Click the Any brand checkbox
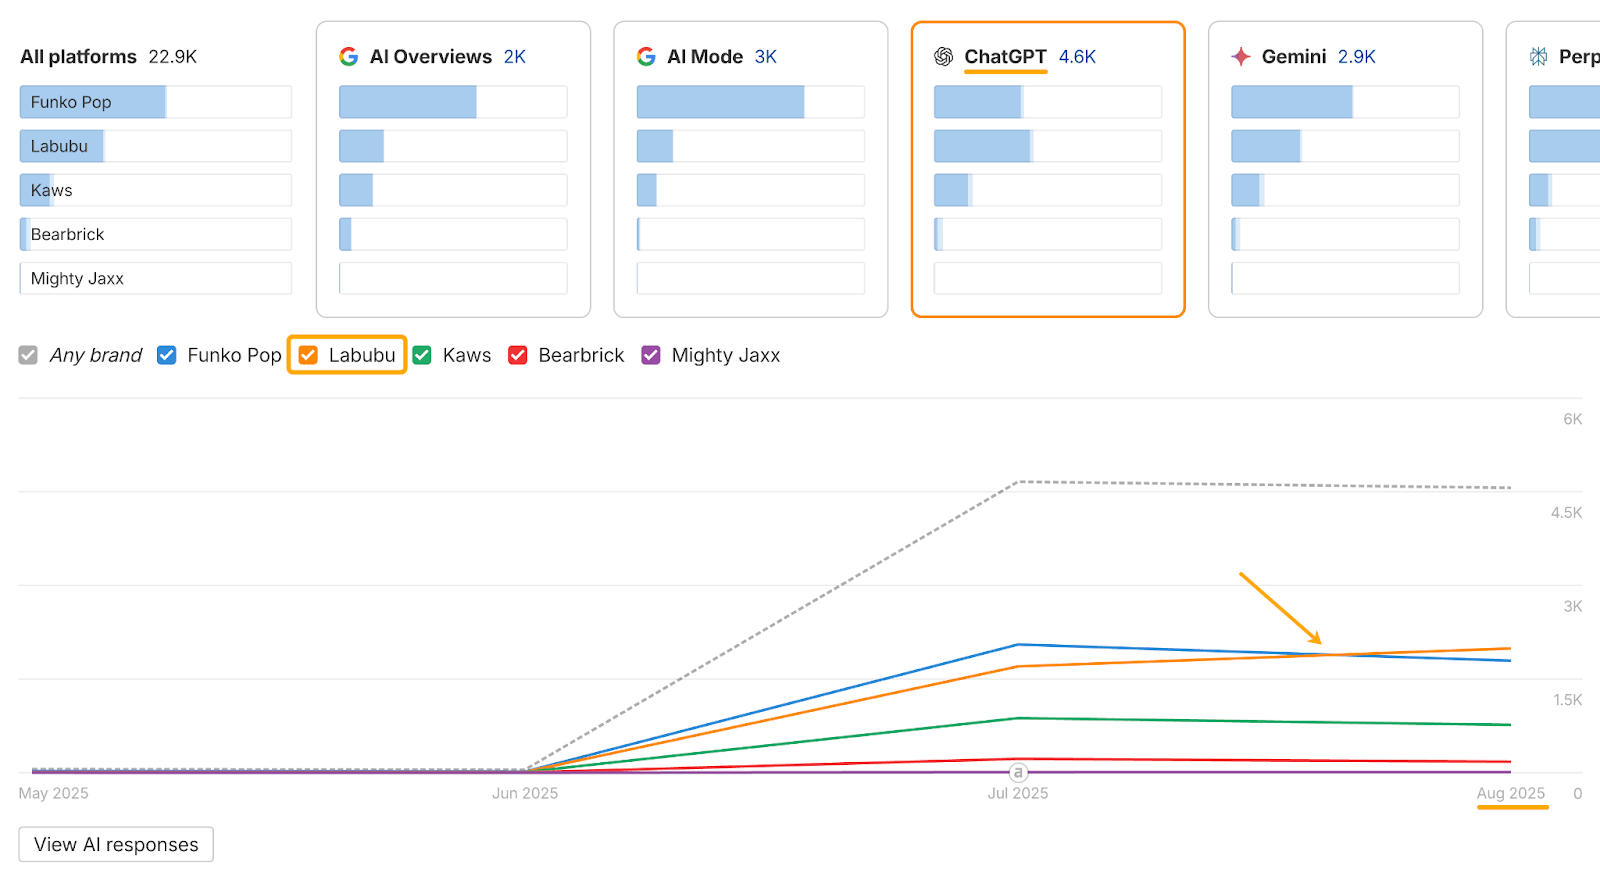The width and height of the screenshot is (1600, 873). 27,355
